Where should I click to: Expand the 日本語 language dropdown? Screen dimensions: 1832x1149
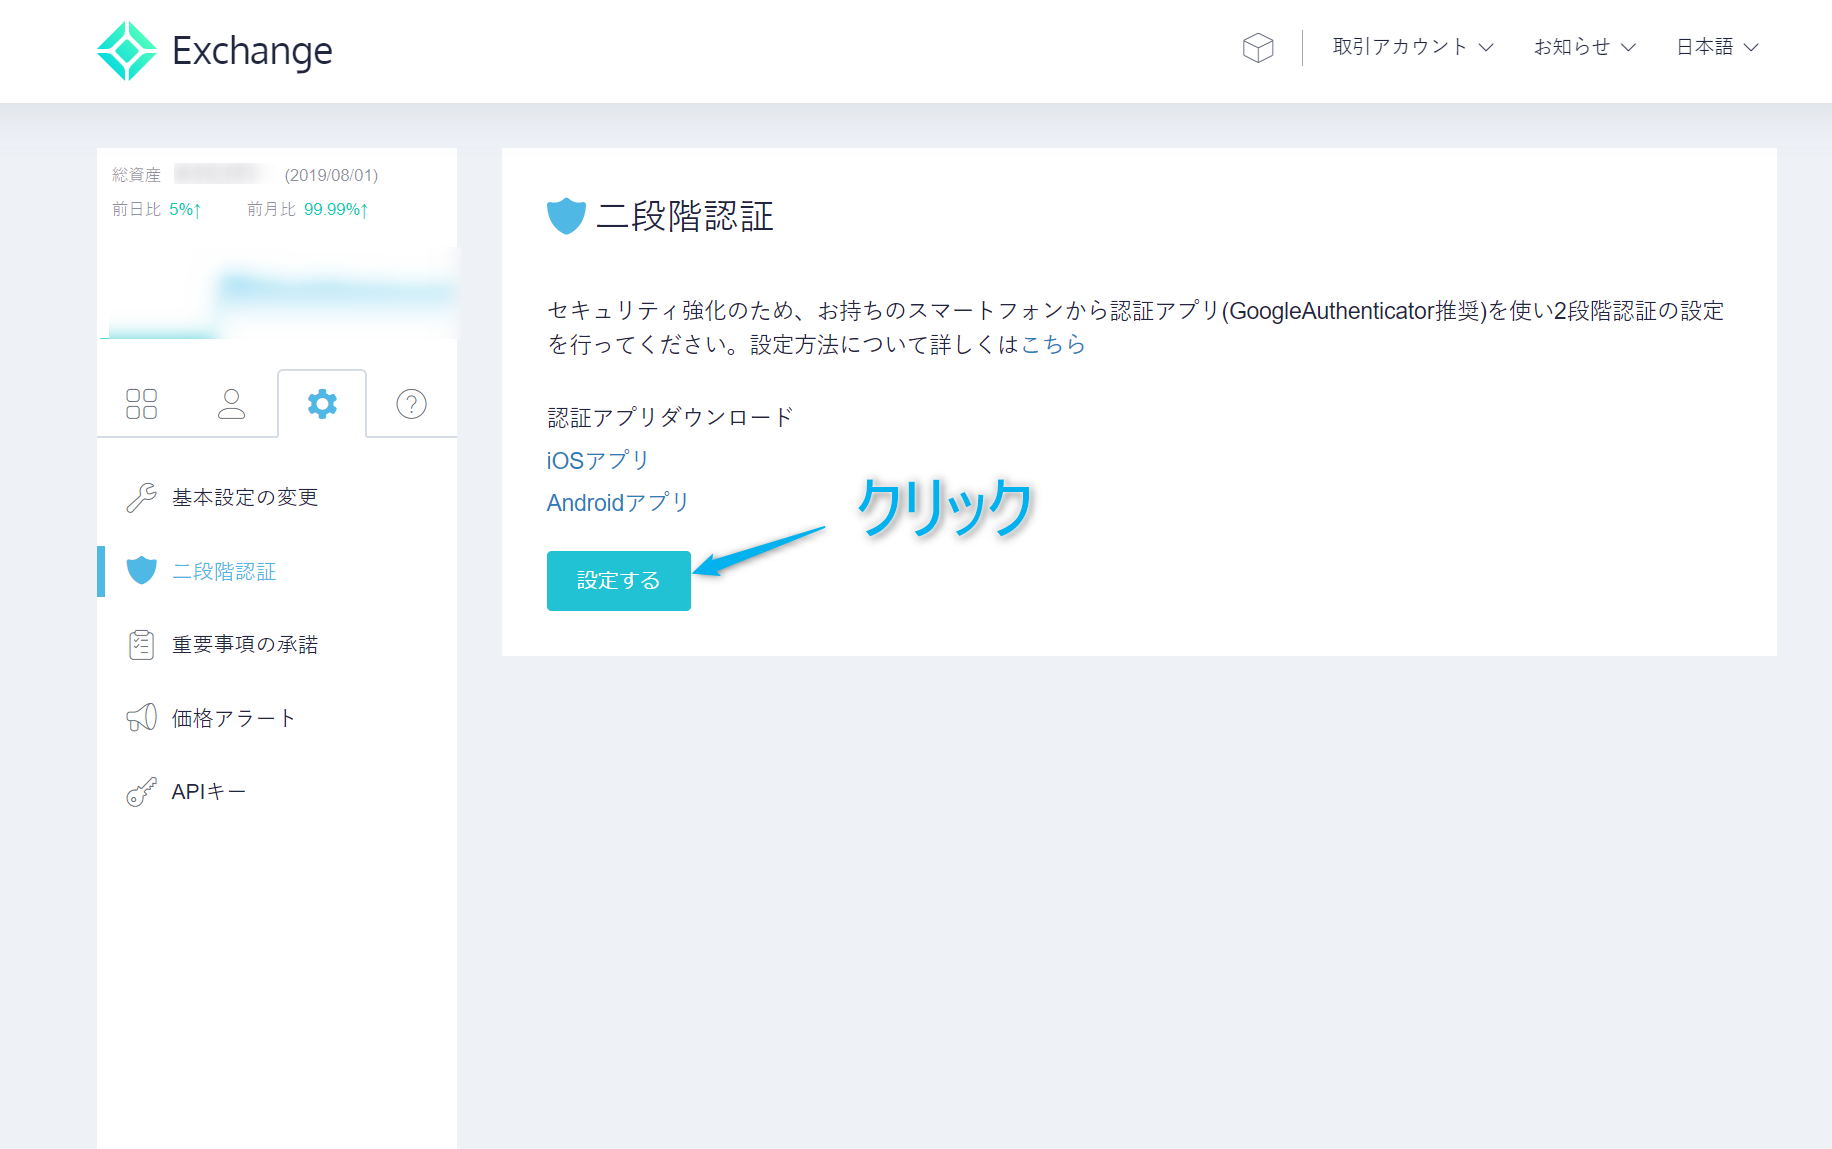click(1708, 46)
